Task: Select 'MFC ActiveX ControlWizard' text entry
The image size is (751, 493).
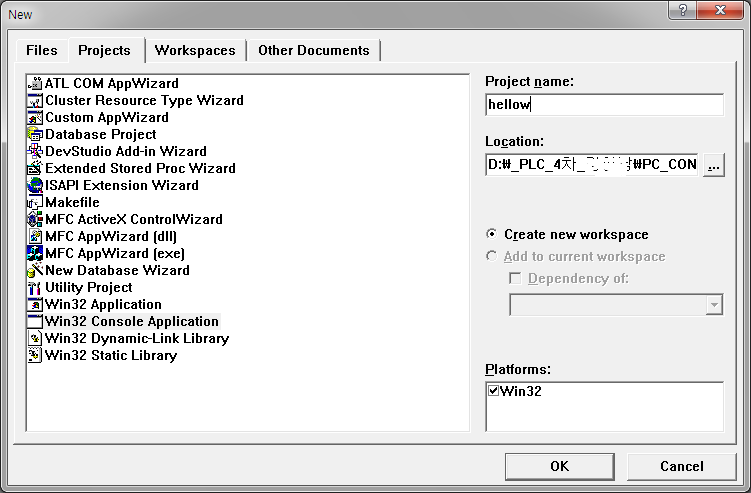Action: (x=134, y=219)
